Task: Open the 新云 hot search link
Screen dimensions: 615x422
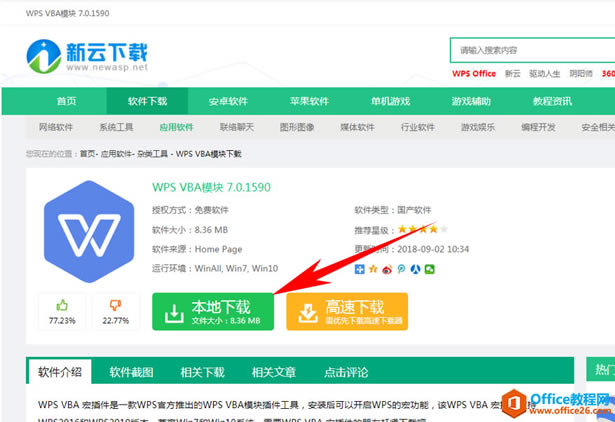Action: 512,74
